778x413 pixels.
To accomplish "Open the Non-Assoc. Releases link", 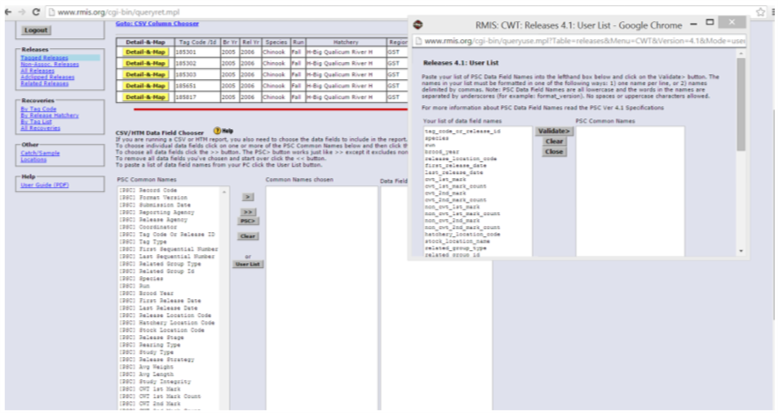I will [50, 65].
